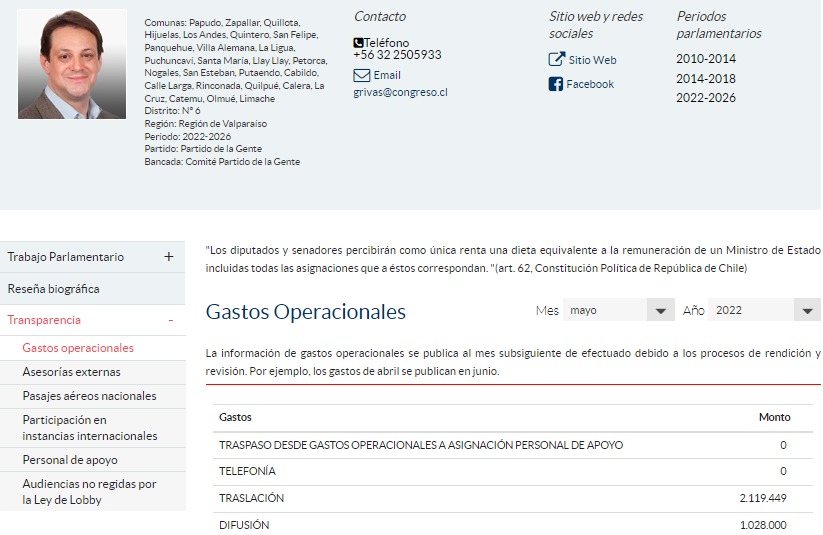Click the grivas@congreso.cl email address
The image size is (823, 535).
coord(400,92)
